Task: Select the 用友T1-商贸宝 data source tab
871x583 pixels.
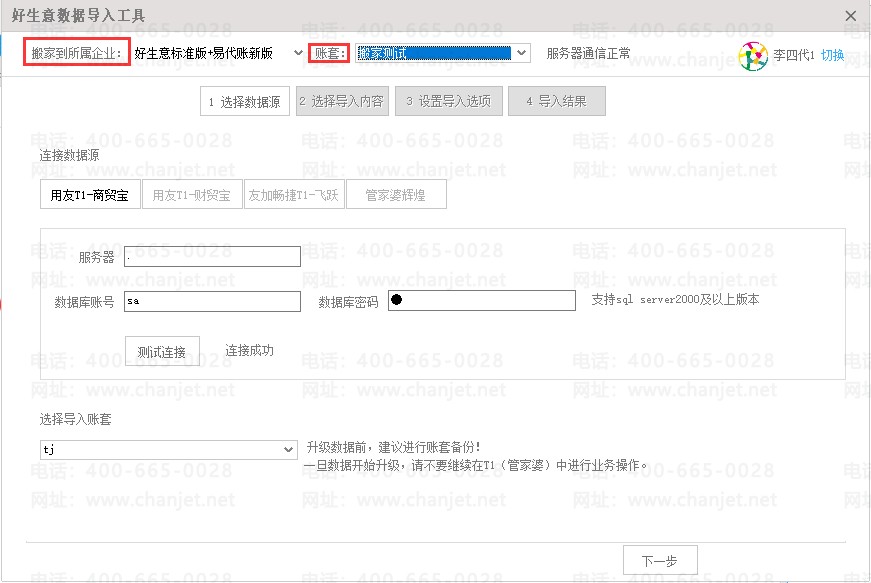Action: click(90, 195)
